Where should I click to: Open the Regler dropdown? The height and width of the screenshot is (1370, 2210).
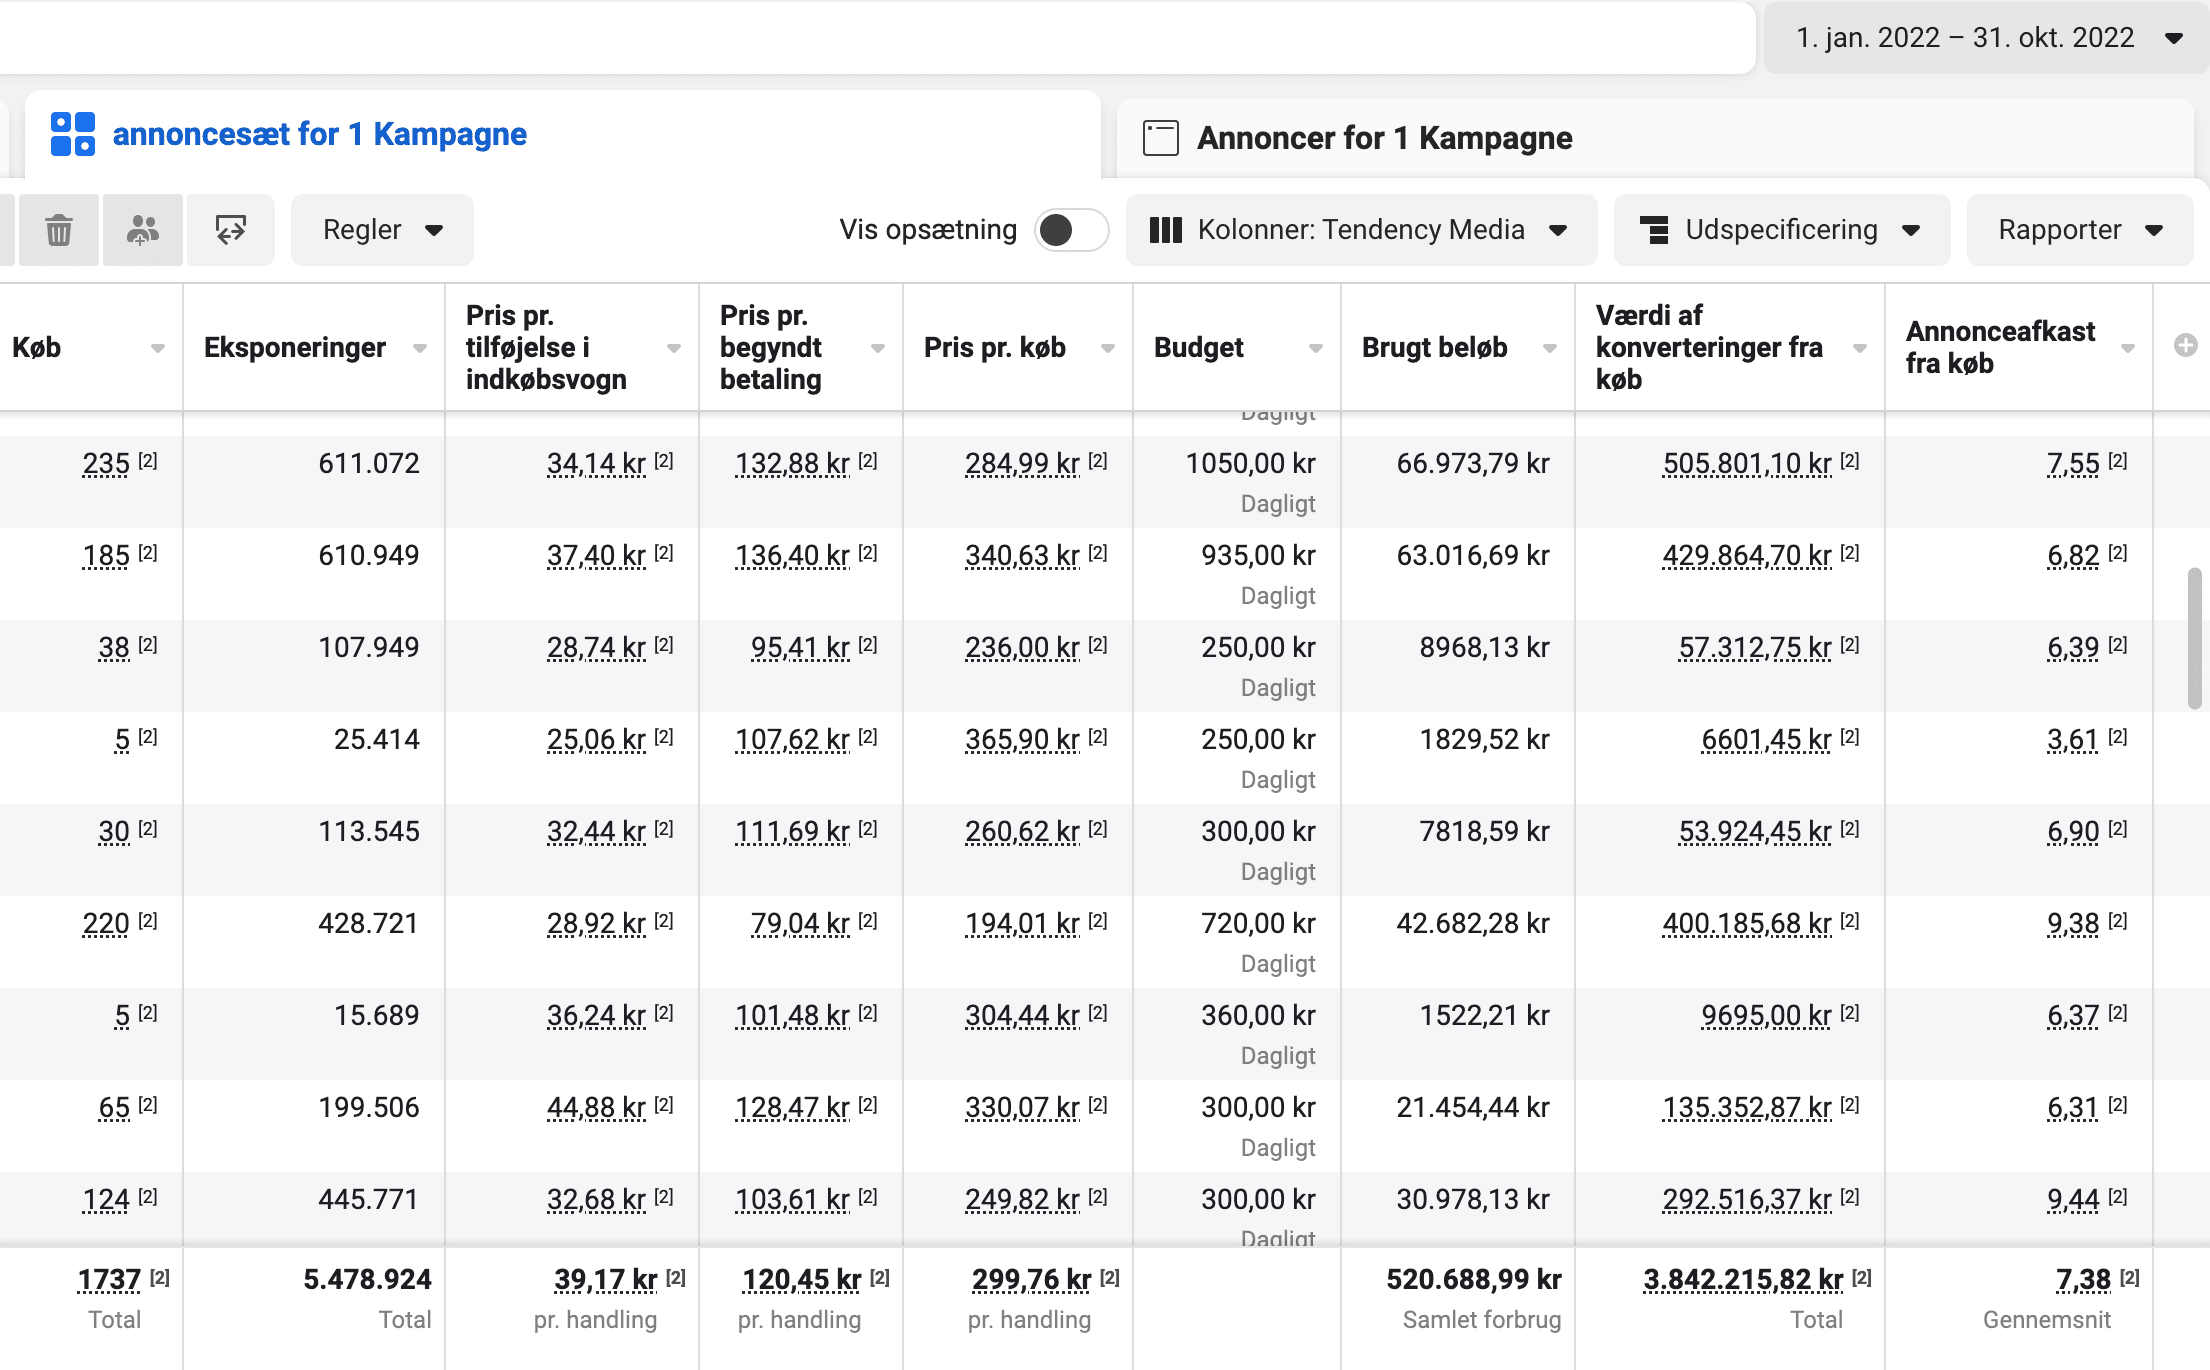[x=382, y=230]
